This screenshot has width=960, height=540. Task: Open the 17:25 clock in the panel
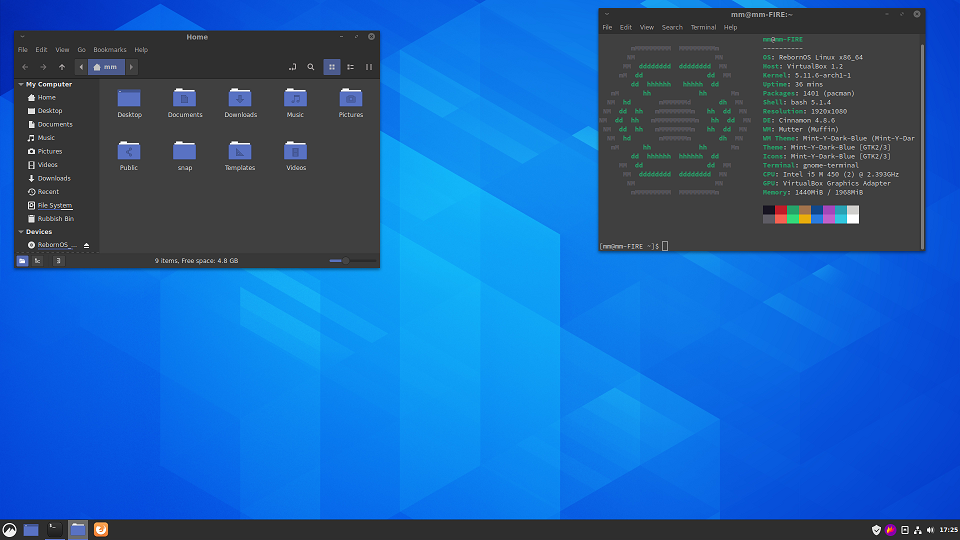click(x=948, y=530)
